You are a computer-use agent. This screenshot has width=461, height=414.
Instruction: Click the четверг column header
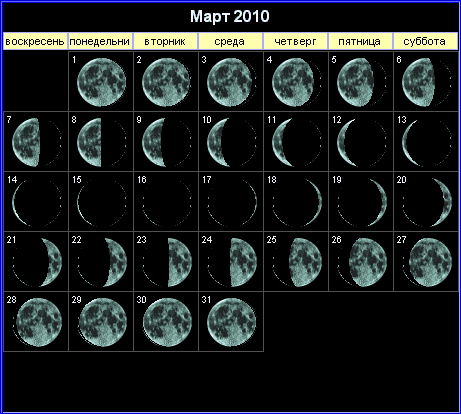coord(295,41)
